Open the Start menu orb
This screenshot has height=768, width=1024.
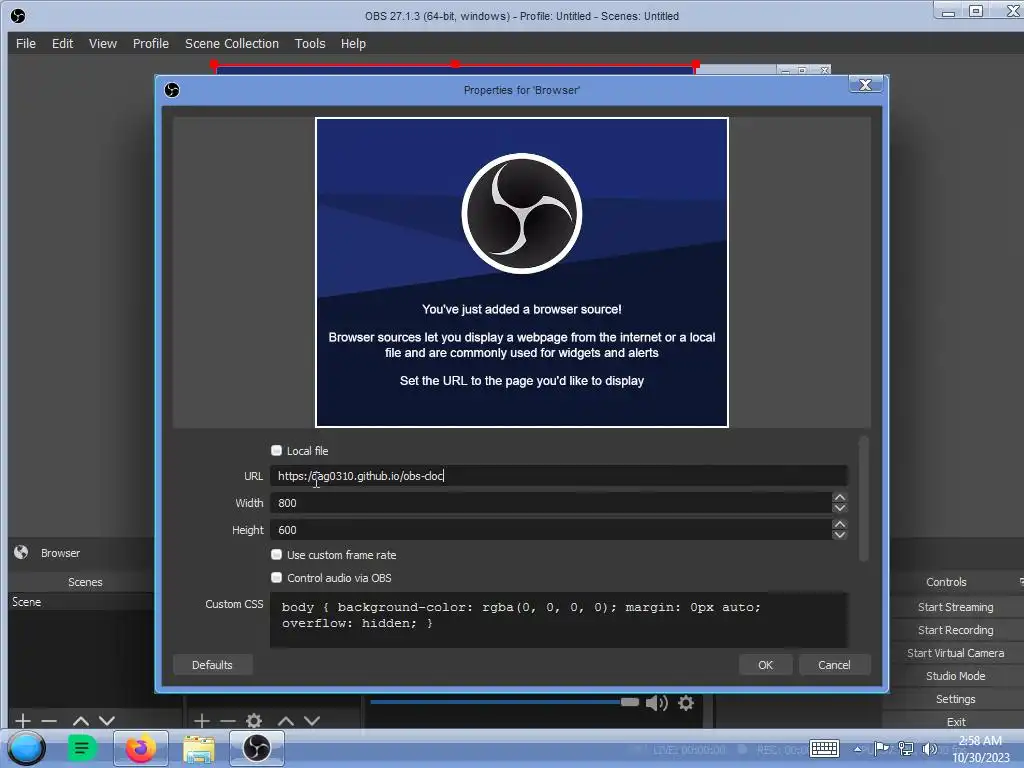(x=27, y=748)
